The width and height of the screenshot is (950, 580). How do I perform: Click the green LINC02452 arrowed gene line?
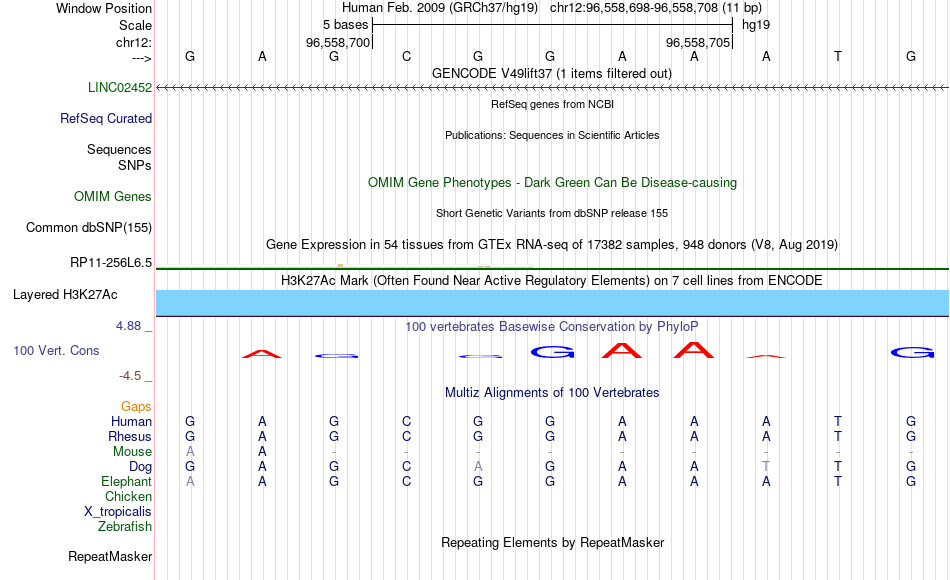tap(552, 88)
